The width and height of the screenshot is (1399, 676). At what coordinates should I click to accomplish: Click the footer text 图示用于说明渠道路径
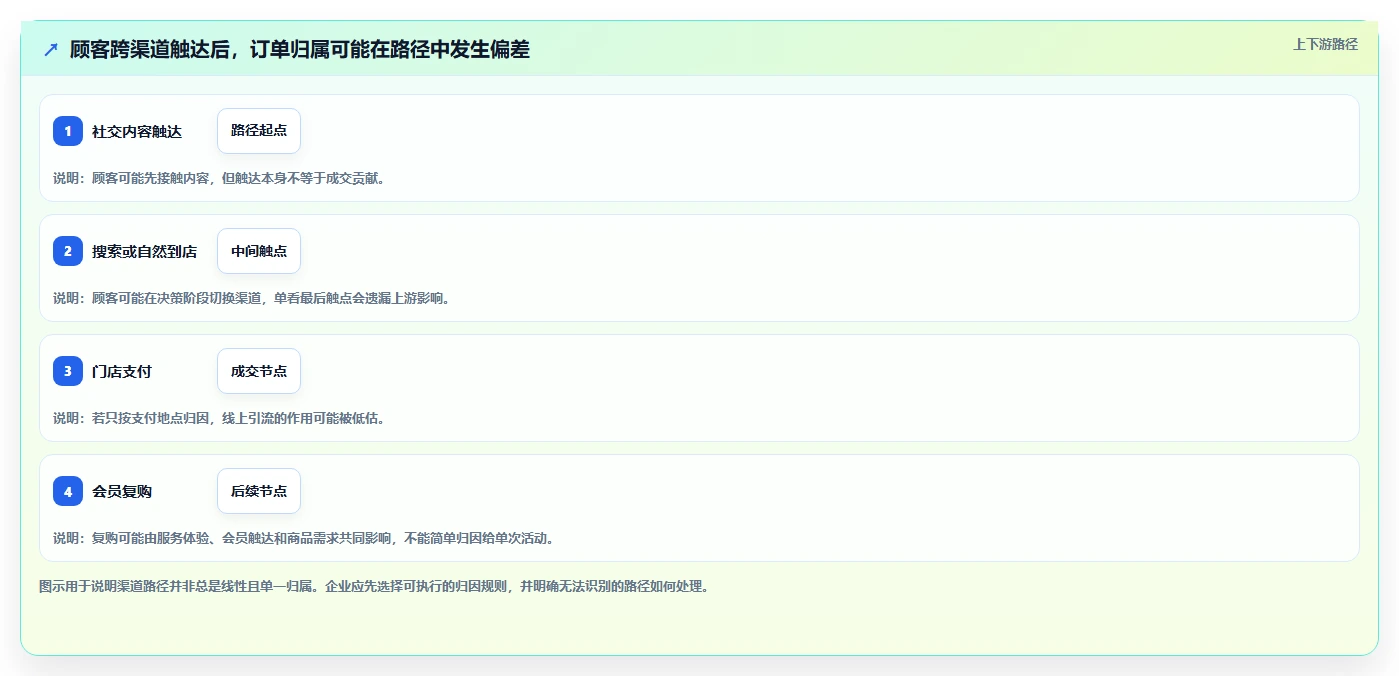pos(374,586)
